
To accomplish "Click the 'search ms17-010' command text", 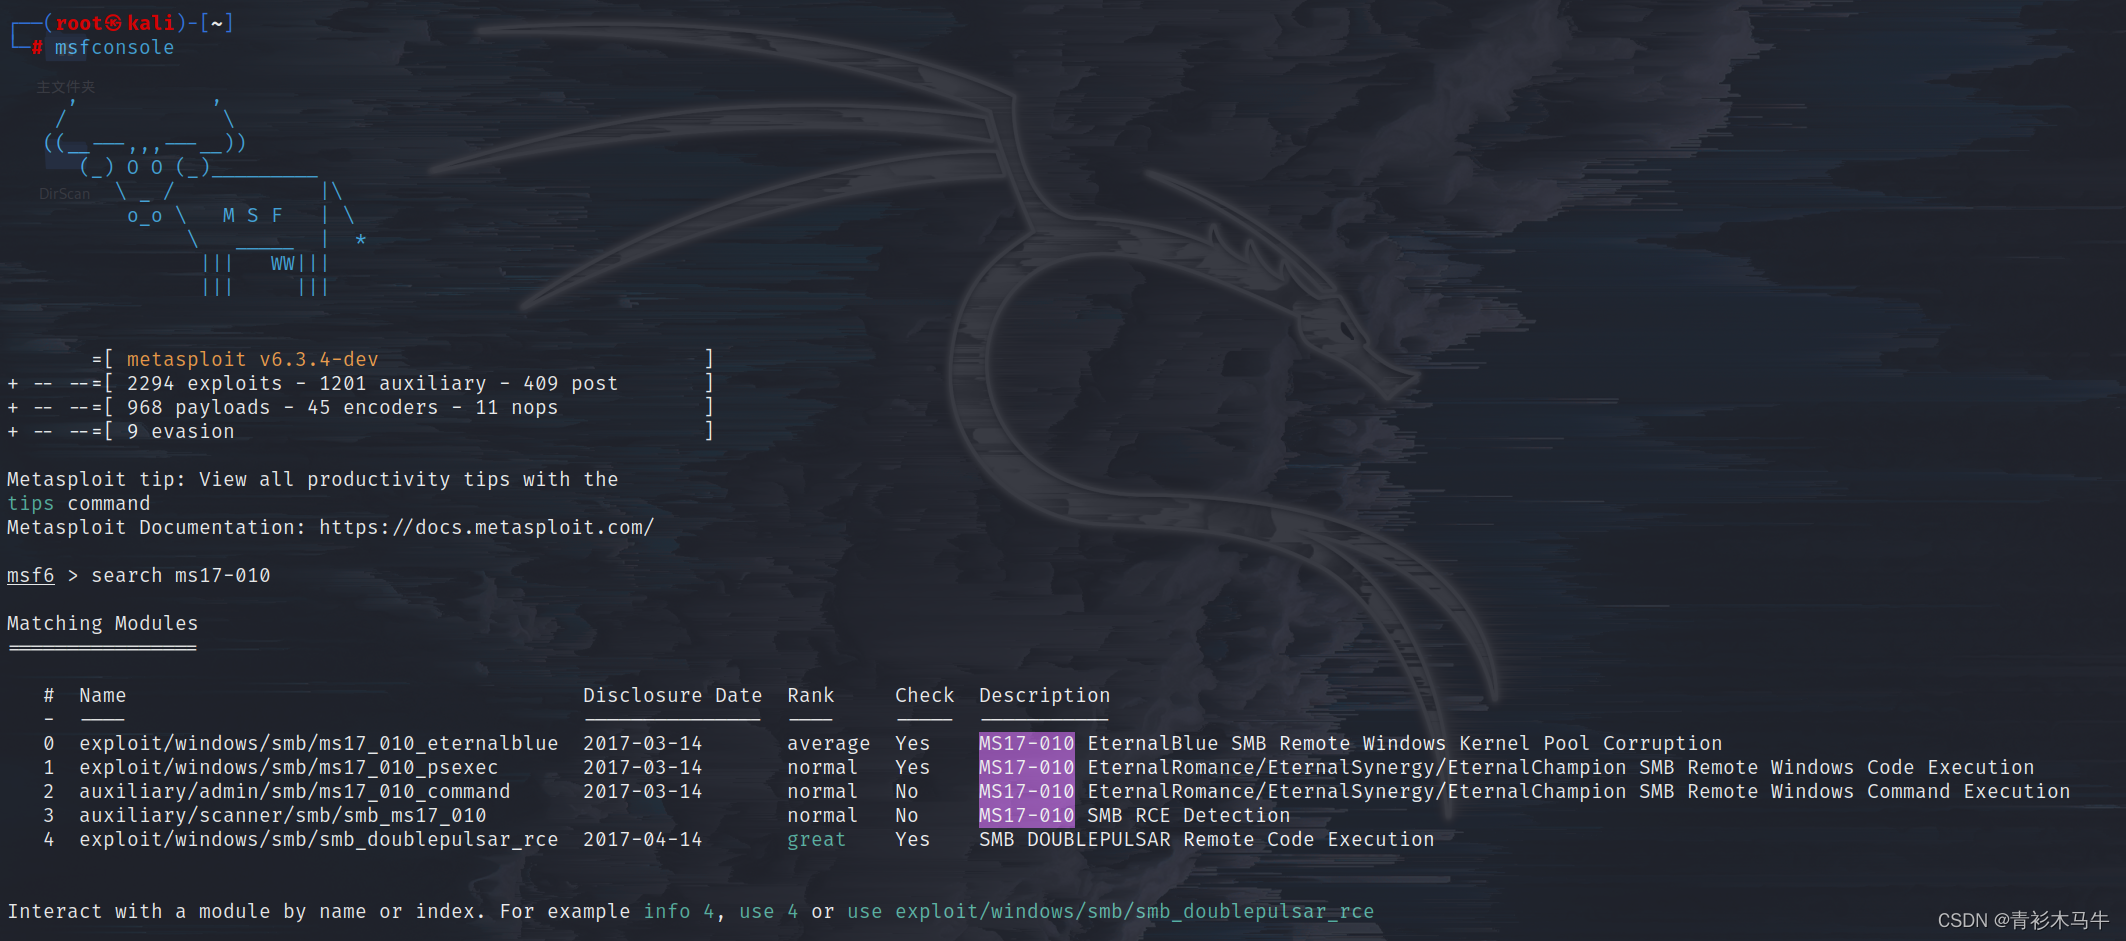I will point(181,575).
